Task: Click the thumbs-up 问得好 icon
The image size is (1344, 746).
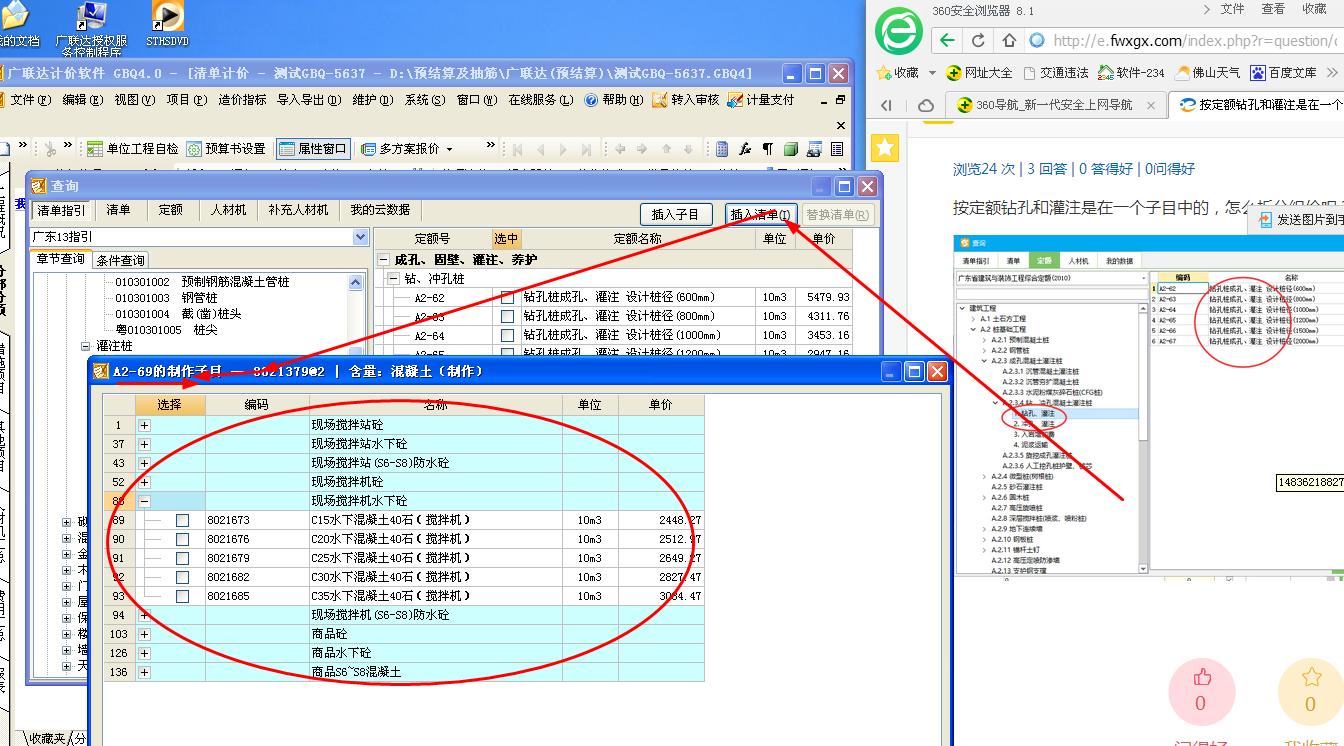Action: pyautogui.click(x=1201, y=677)
